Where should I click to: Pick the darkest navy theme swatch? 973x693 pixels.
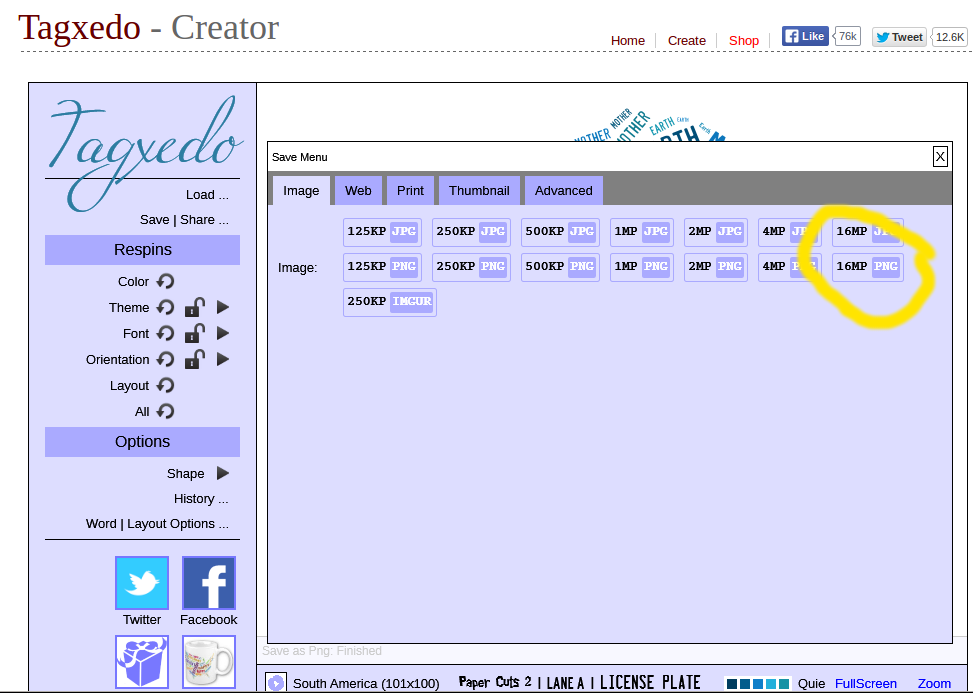(x=732, y=684)
